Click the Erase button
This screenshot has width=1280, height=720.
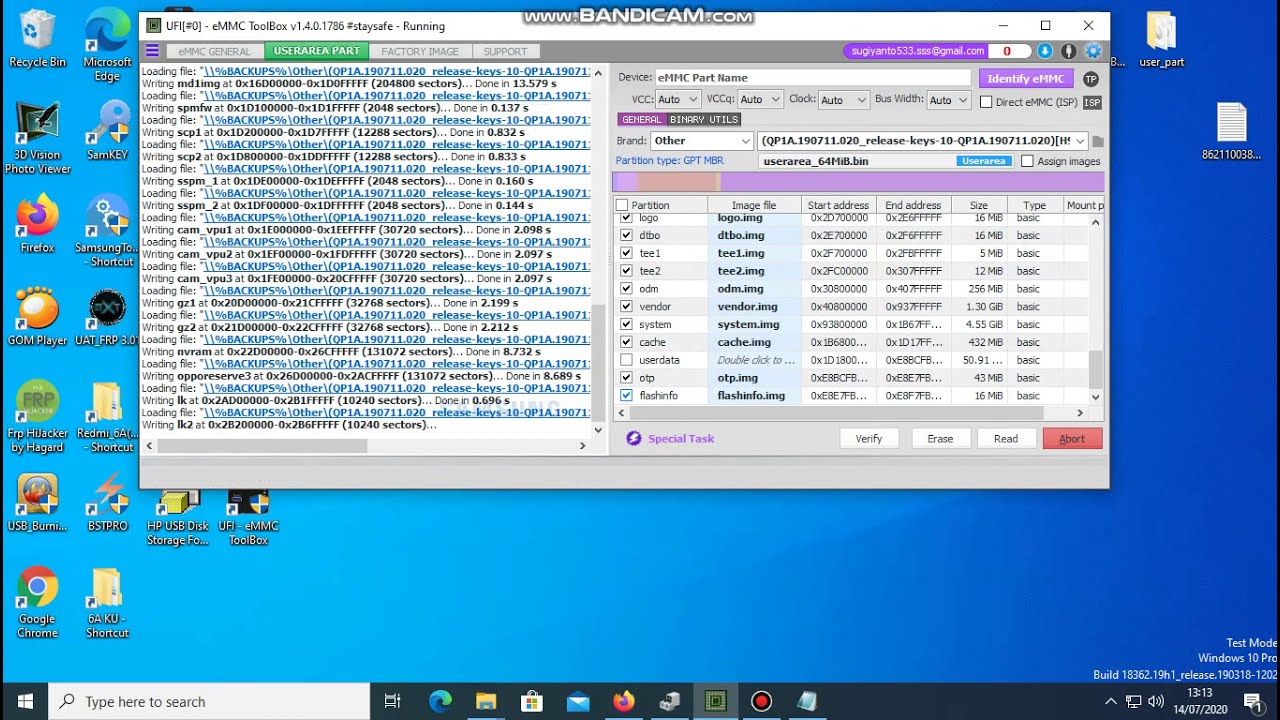pos(940,438)
